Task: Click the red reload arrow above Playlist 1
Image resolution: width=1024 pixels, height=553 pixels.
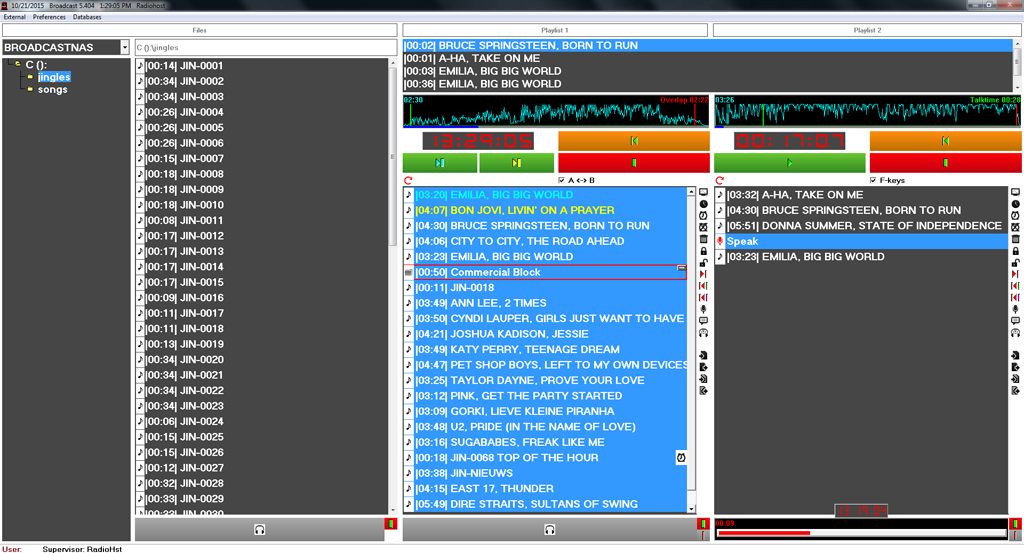Action: 408,180
